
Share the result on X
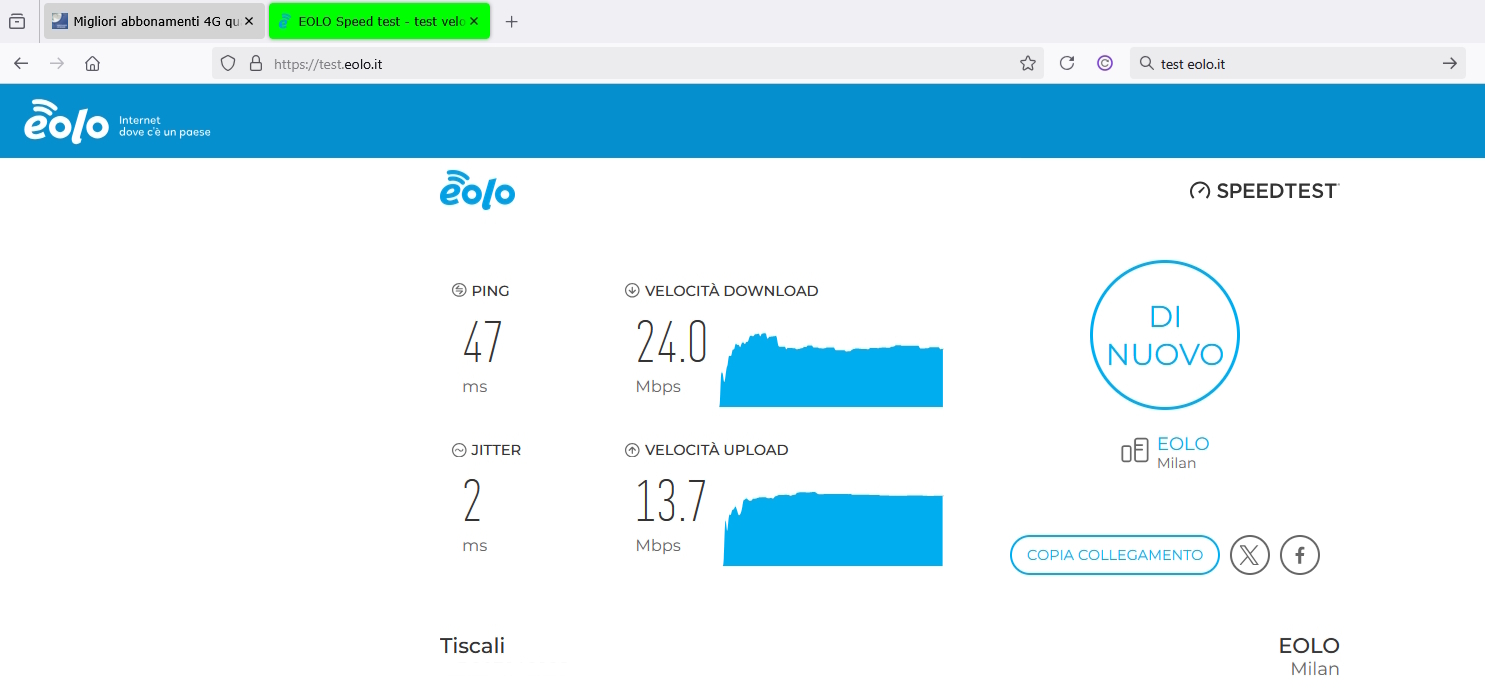click(x=1249, y=555)
